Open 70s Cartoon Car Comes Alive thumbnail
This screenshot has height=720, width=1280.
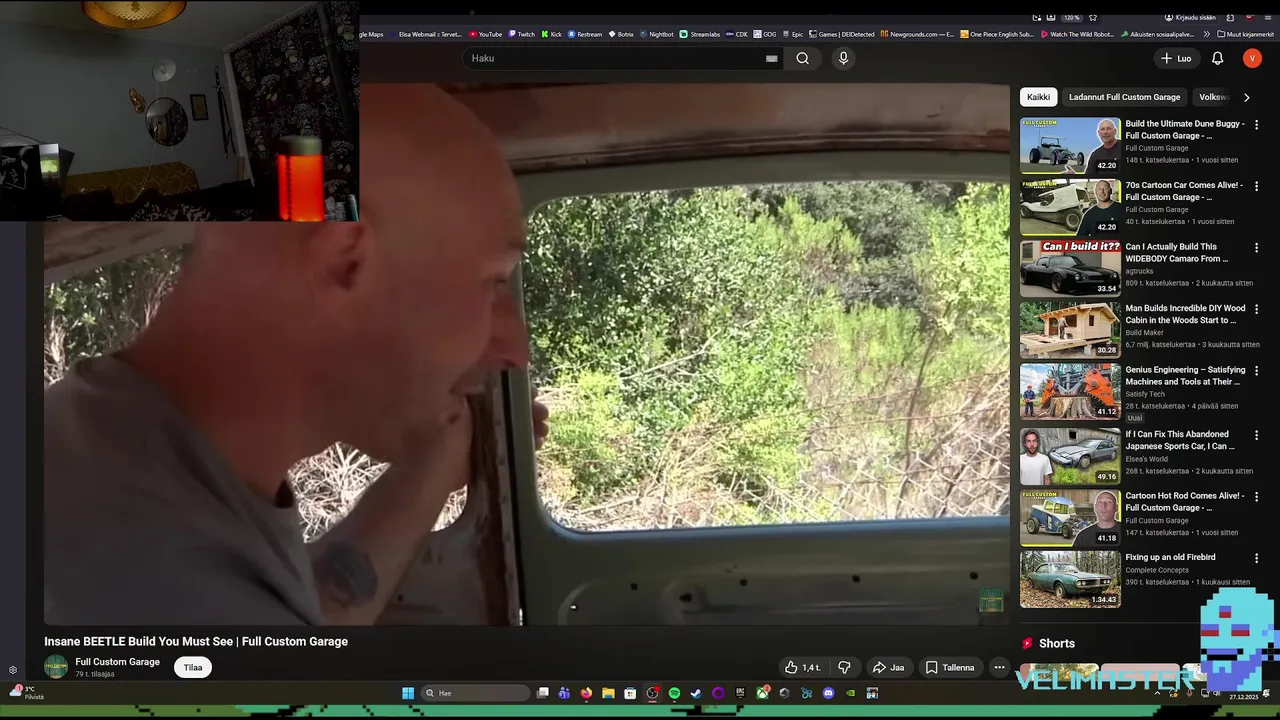pos(1070,207)
